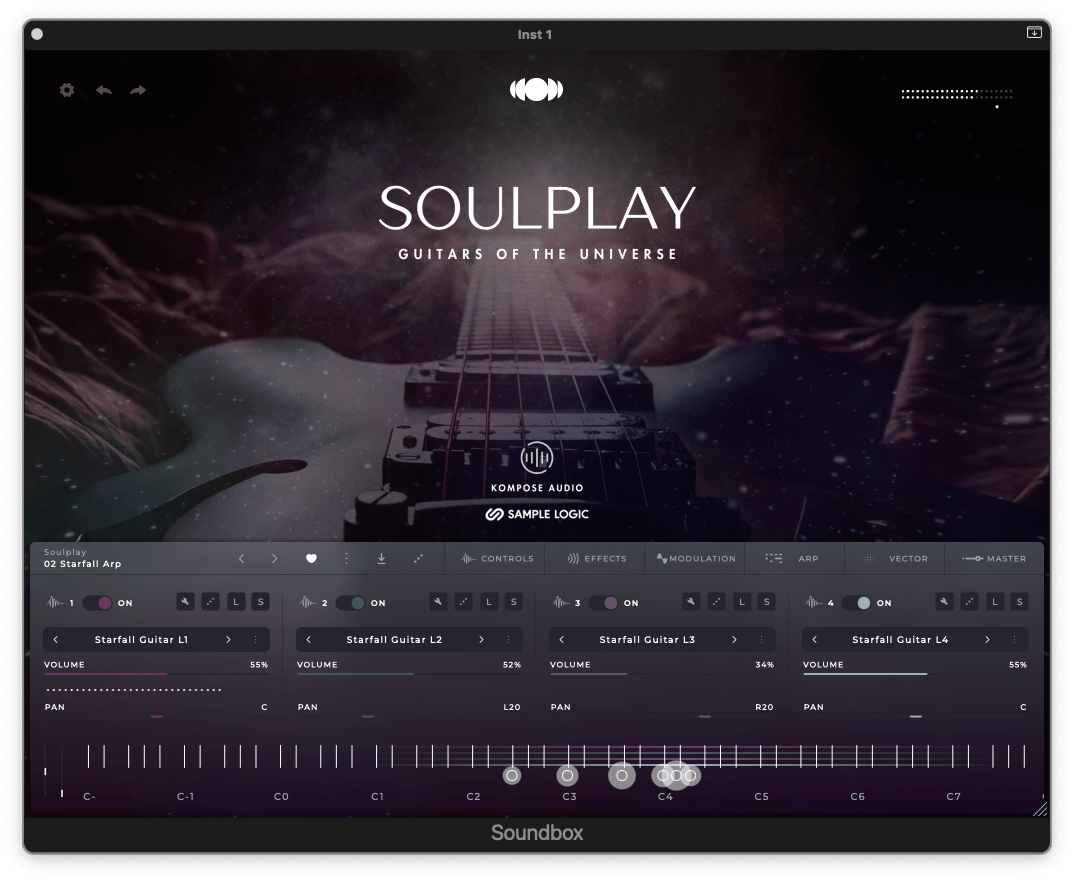This screenshot has height=881, width=1074.
Task: Click the Soundbox logo at top center
Action: point(536,89)
